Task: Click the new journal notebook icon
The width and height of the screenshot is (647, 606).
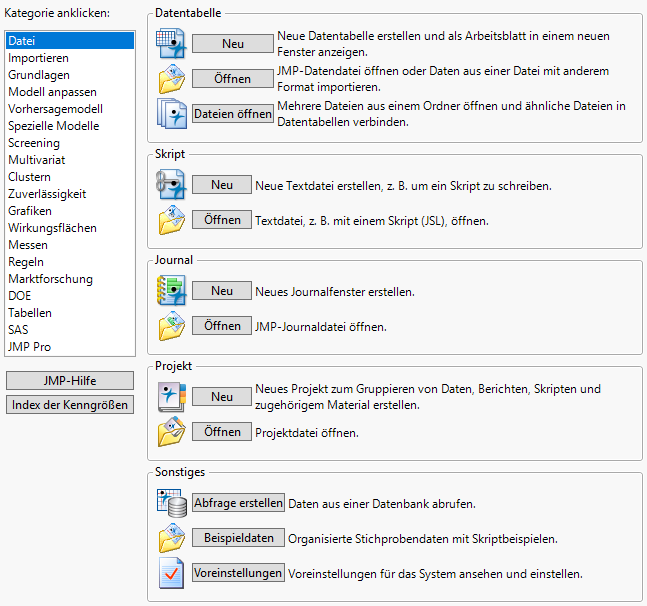Action: (171, 291)
